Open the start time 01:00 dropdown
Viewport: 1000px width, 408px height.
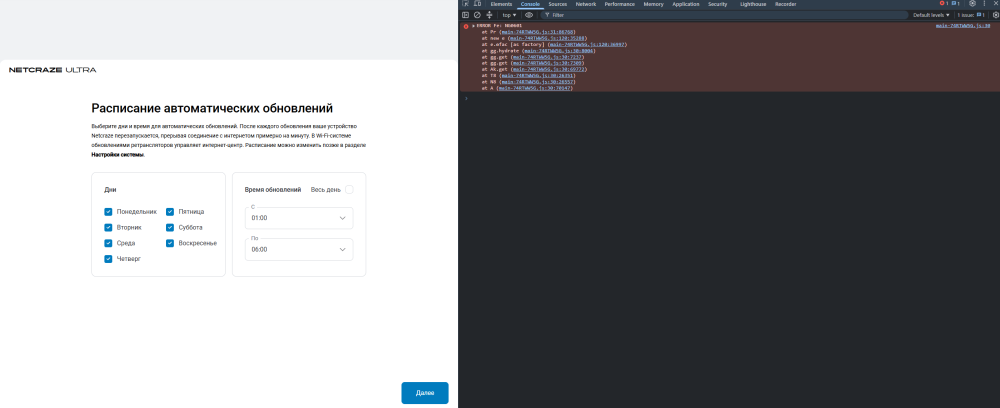[x=298, y=218]
